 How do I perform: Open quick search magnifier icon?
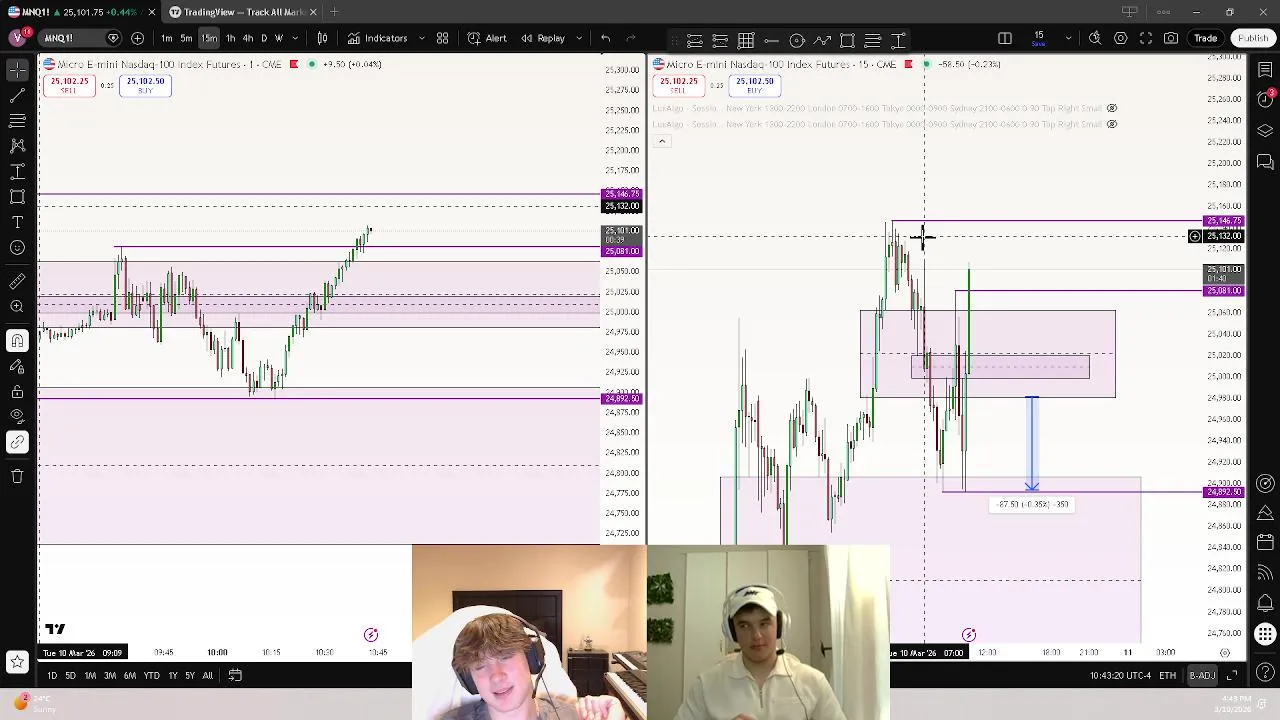[1095, 38]
